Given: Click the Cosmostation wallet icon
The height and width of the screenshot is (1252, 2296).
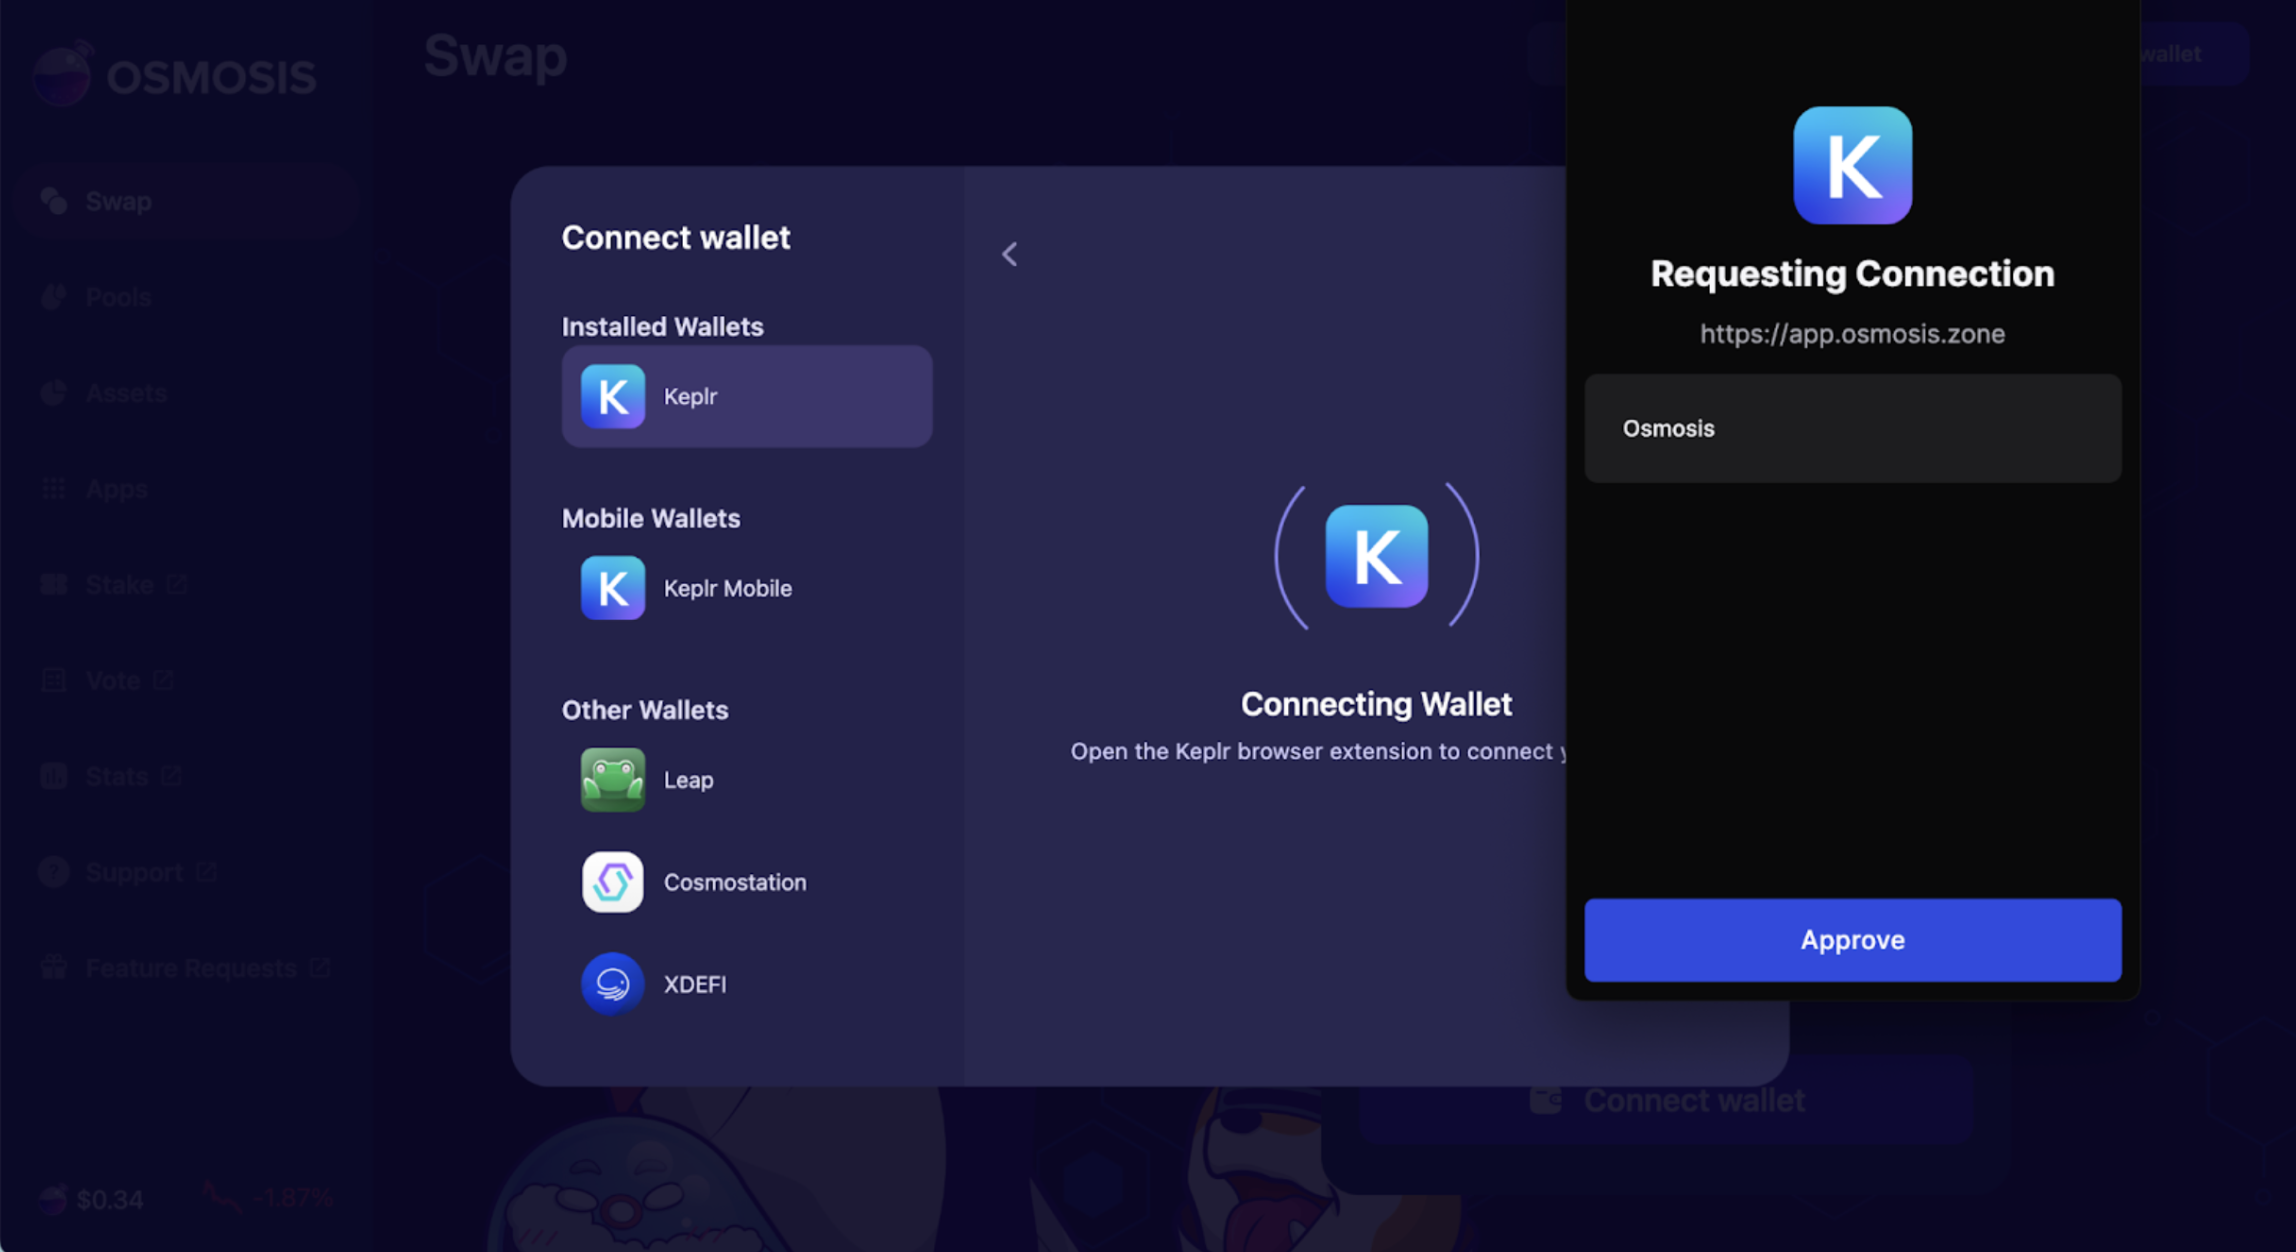Looking at the screenshot, I should click(613, 882).
